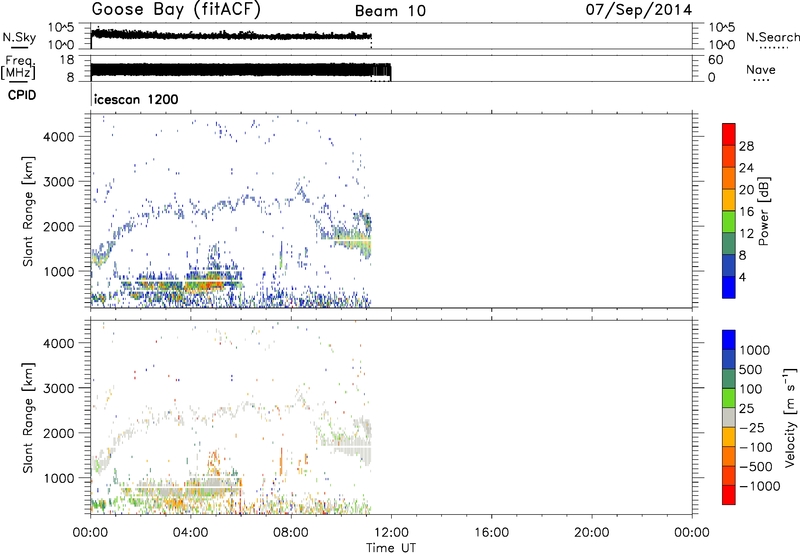Viewport: 800px width, 554px height.
Task: Click the dotted line sample under "Nave"
Action: (761, 80)
